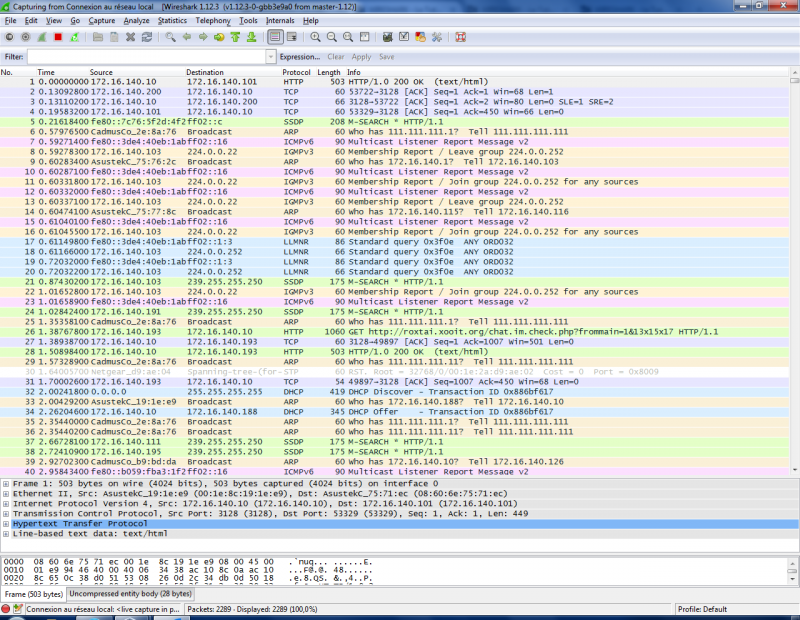Select packet 30 Spanning-tree STP row
This screenshot has width=800, height=620.
(x=394, y=372)
